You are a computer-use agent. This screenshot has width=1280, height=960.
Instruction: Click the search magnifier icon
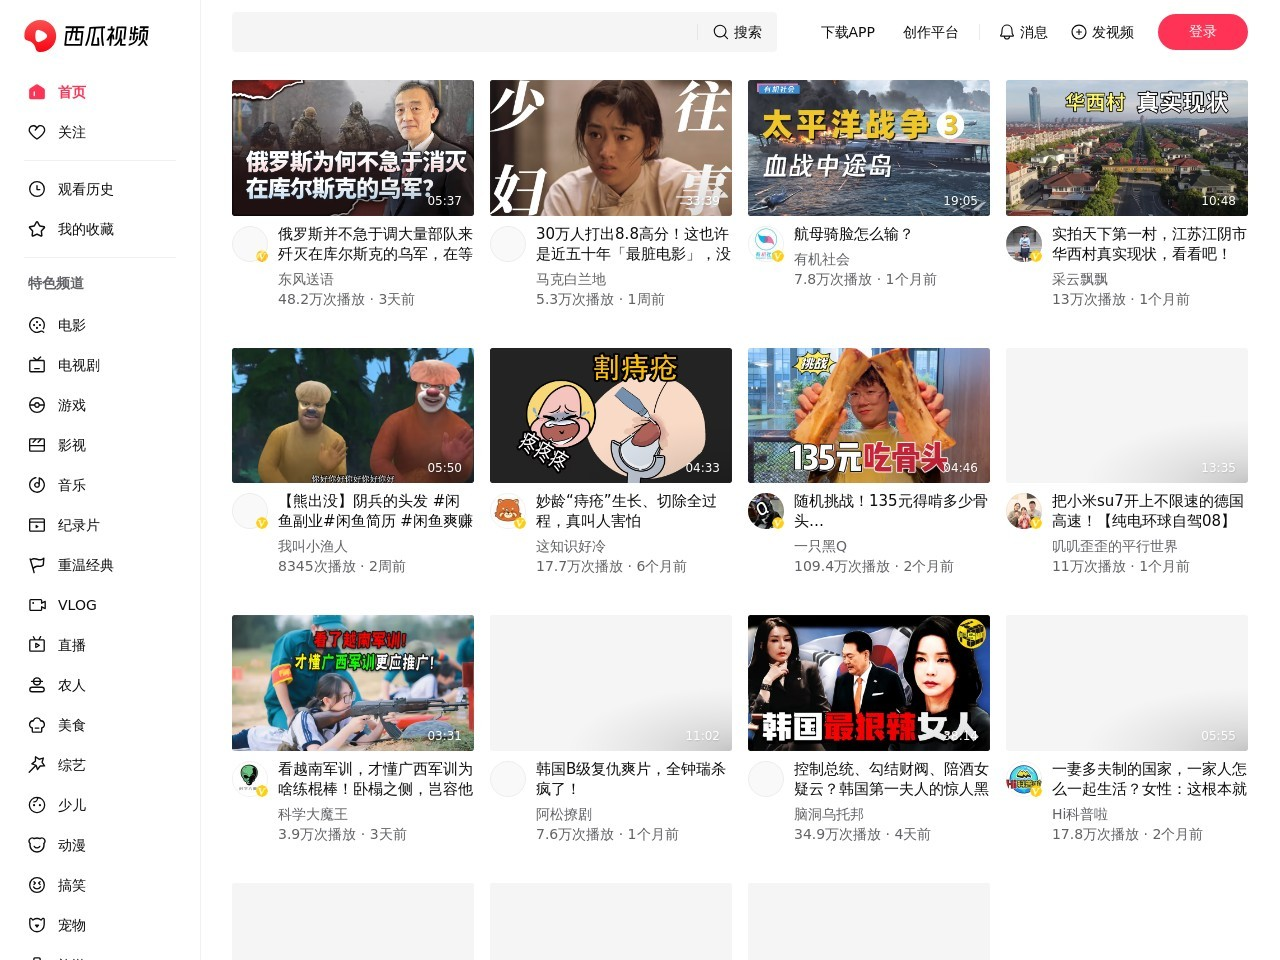(720, 32)
